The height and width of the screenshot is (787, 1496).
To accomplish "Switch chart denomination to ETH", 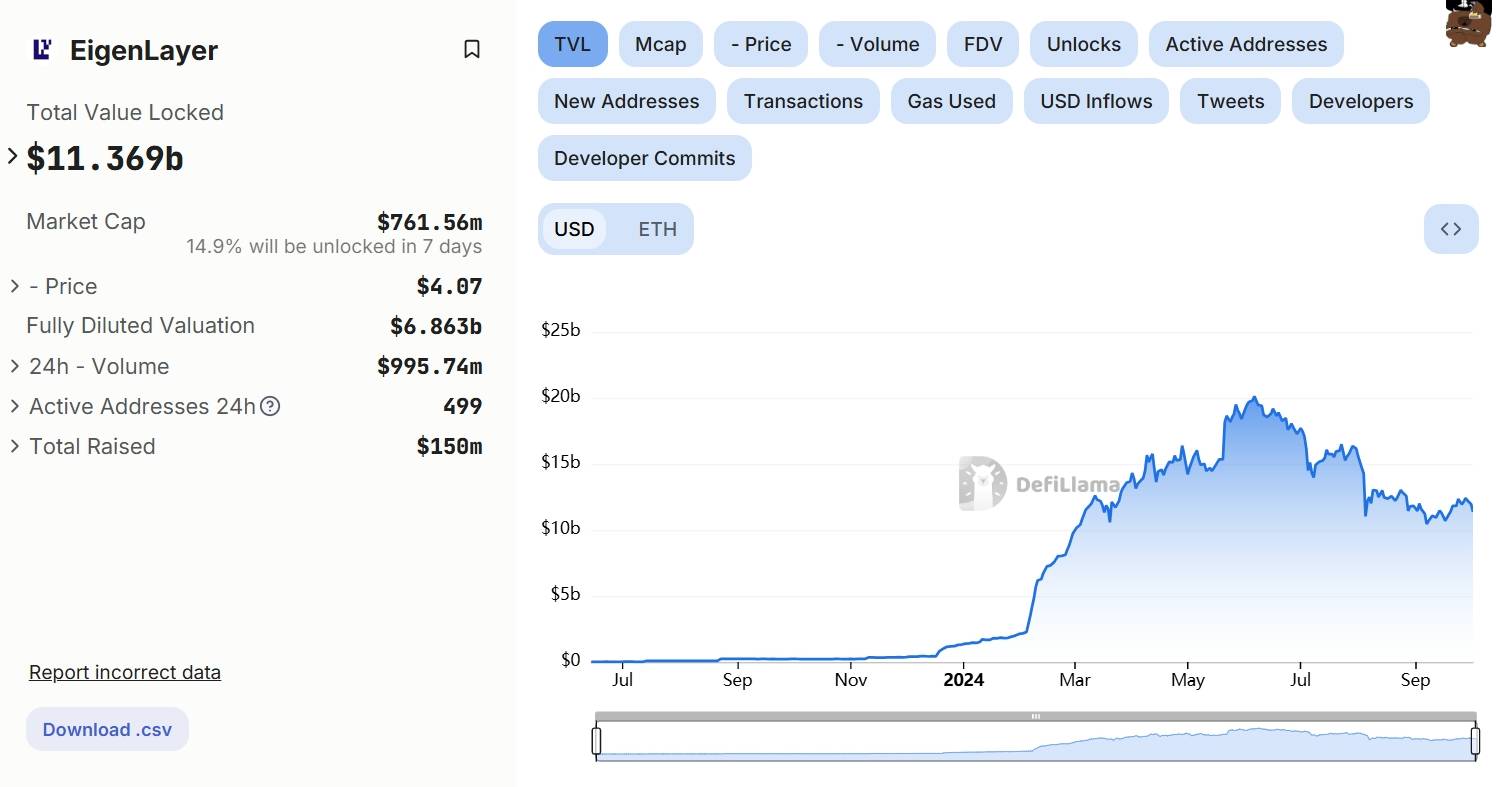I will (657, 229).
